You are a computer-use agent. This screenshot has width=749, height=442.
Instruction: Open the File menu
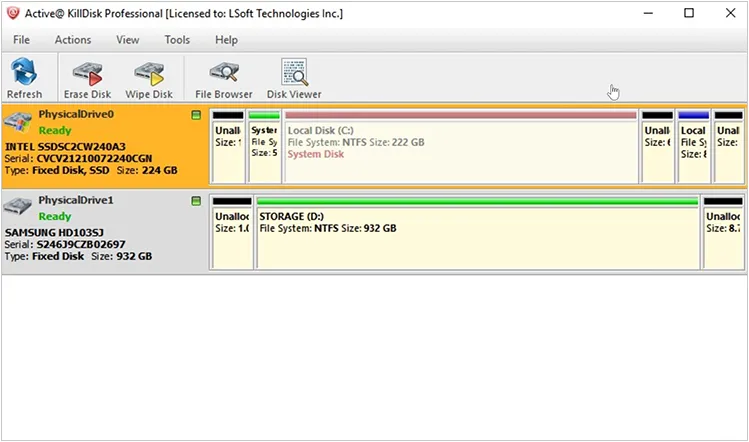point(21,40)
